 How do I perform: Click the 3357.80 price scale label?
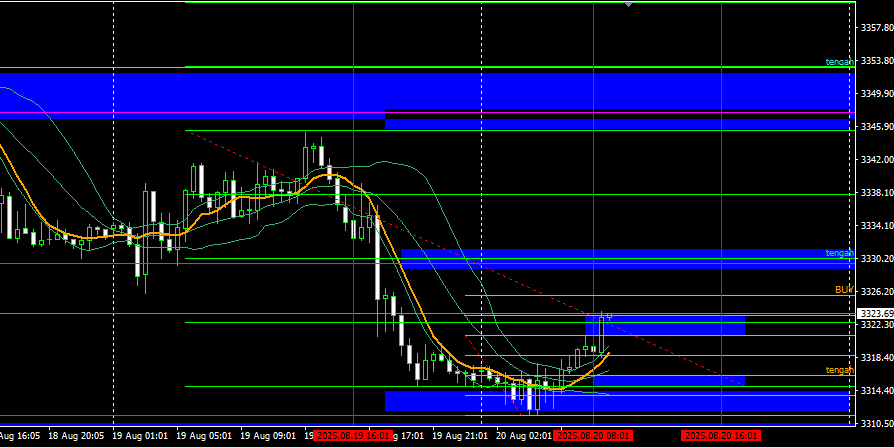point(875,28)
